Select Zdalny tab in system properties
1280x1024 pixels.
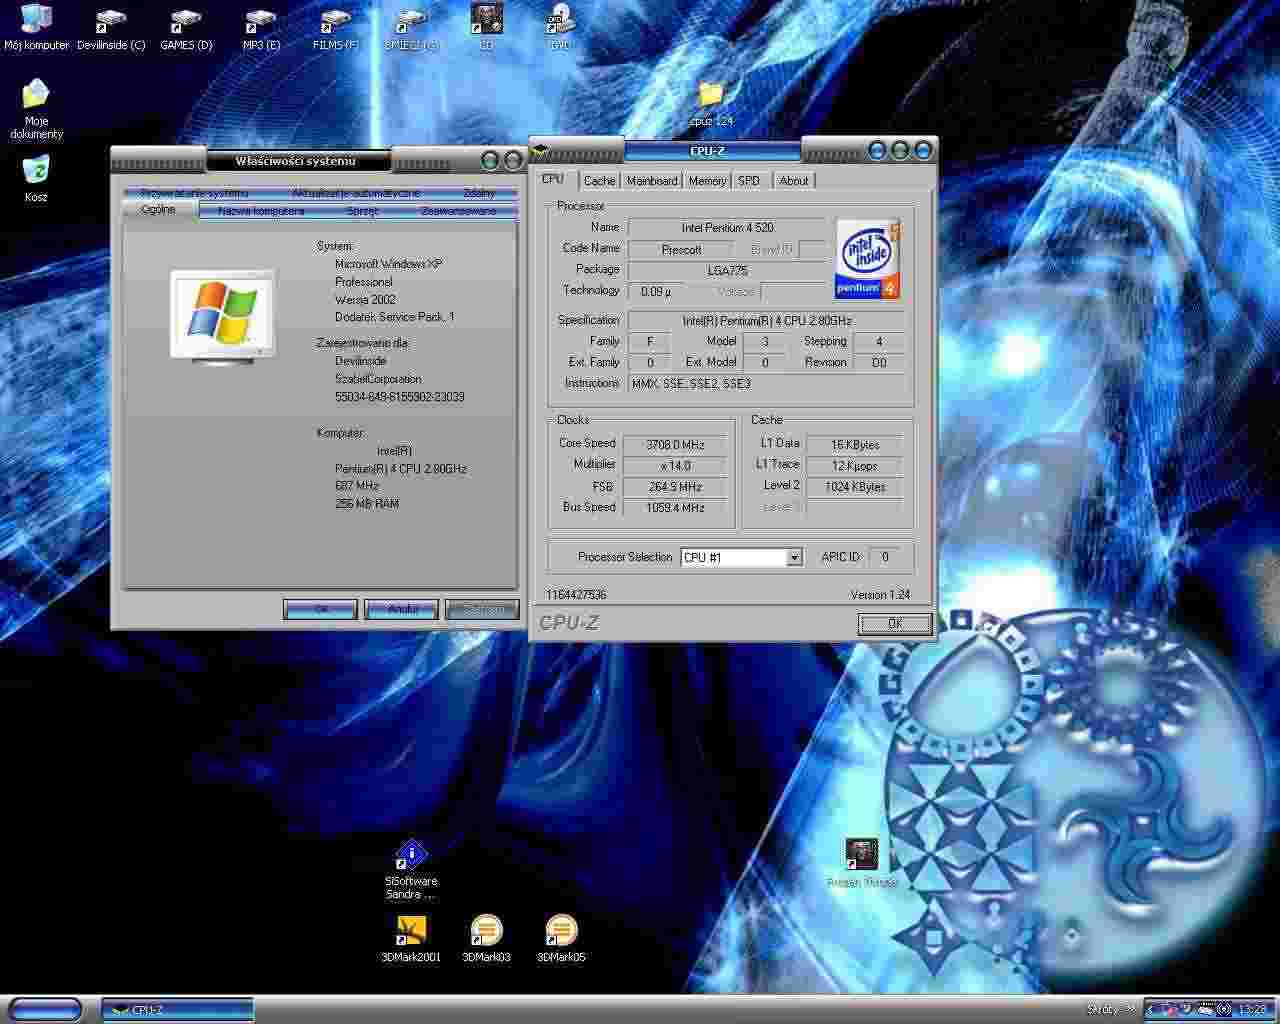pyautogui.click(x=479, y=193)
